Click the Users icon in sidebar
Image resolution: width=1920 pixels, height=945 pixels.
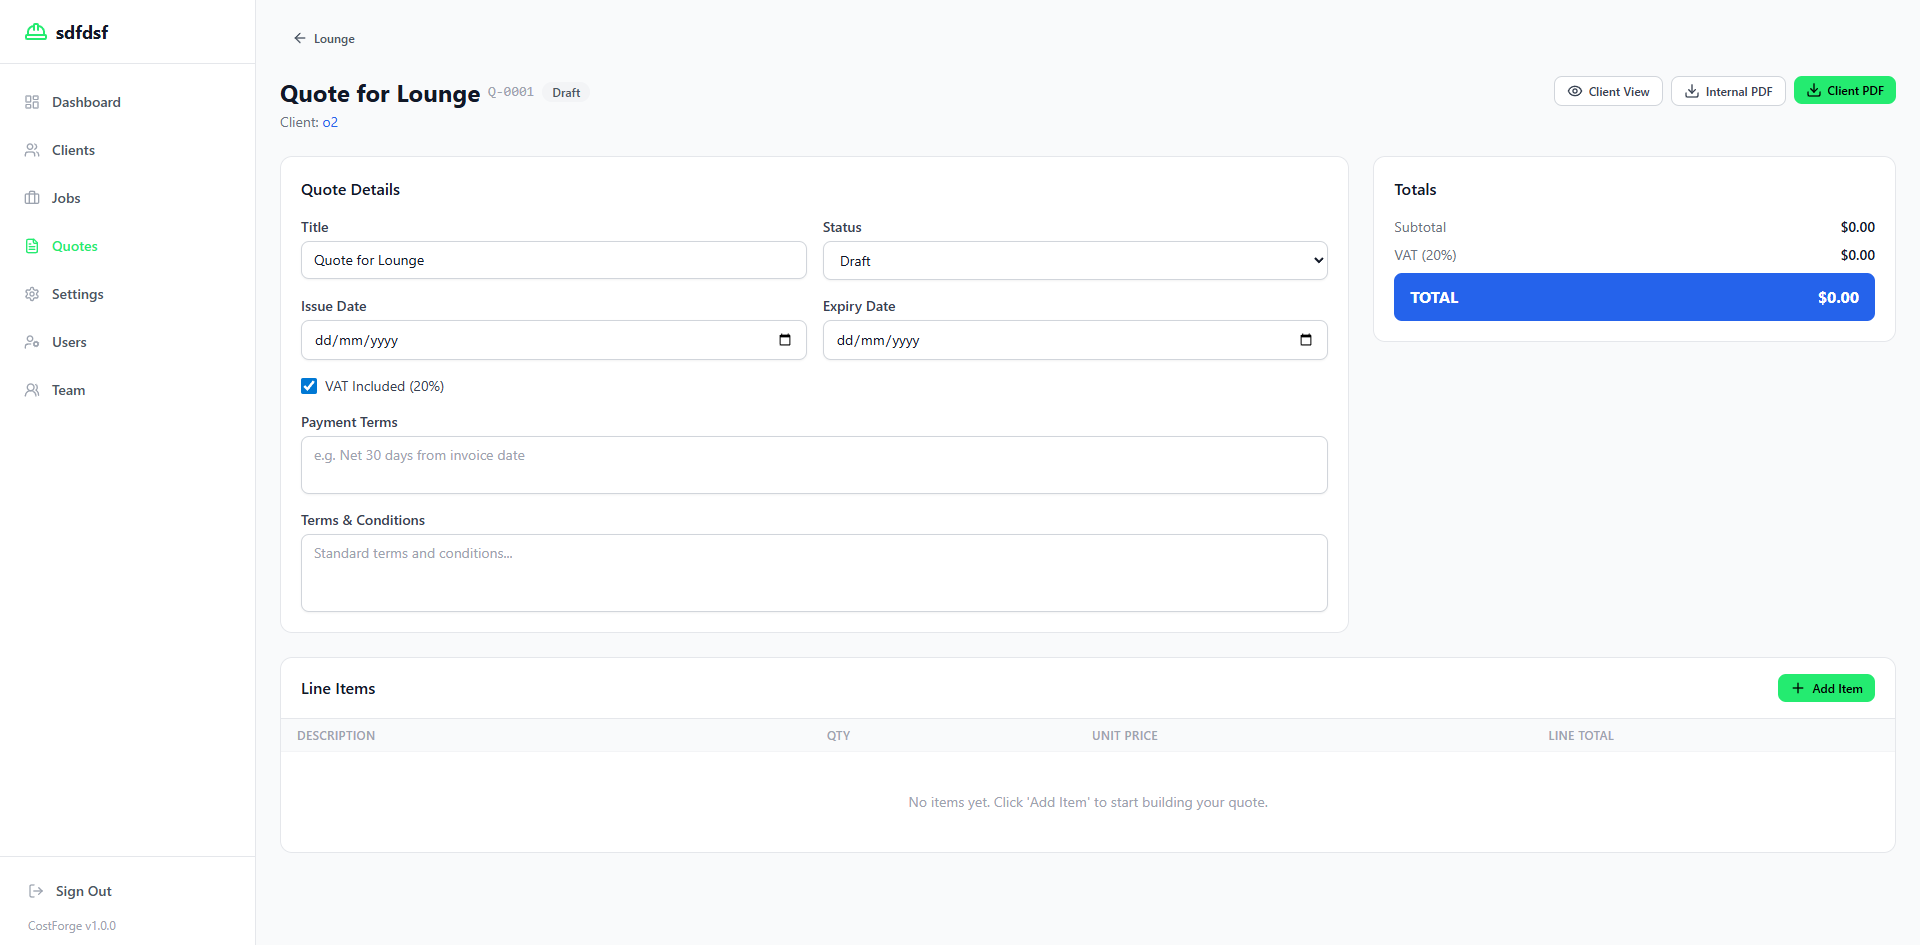32,342
